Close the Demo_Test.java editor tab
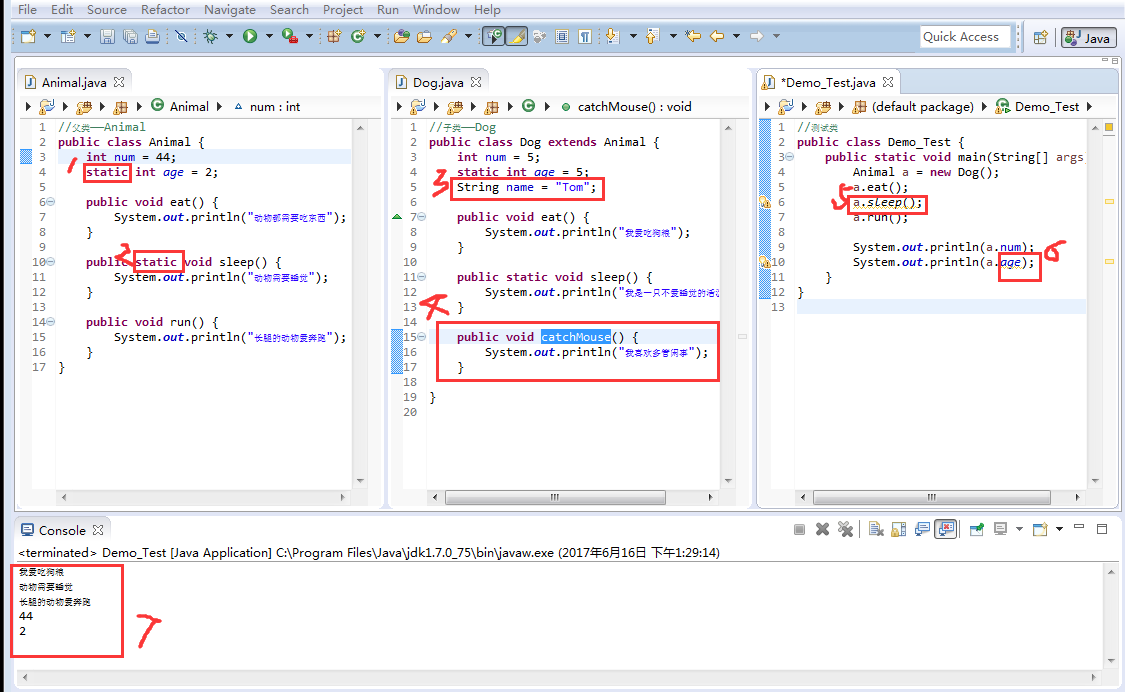 click(888, 82)
